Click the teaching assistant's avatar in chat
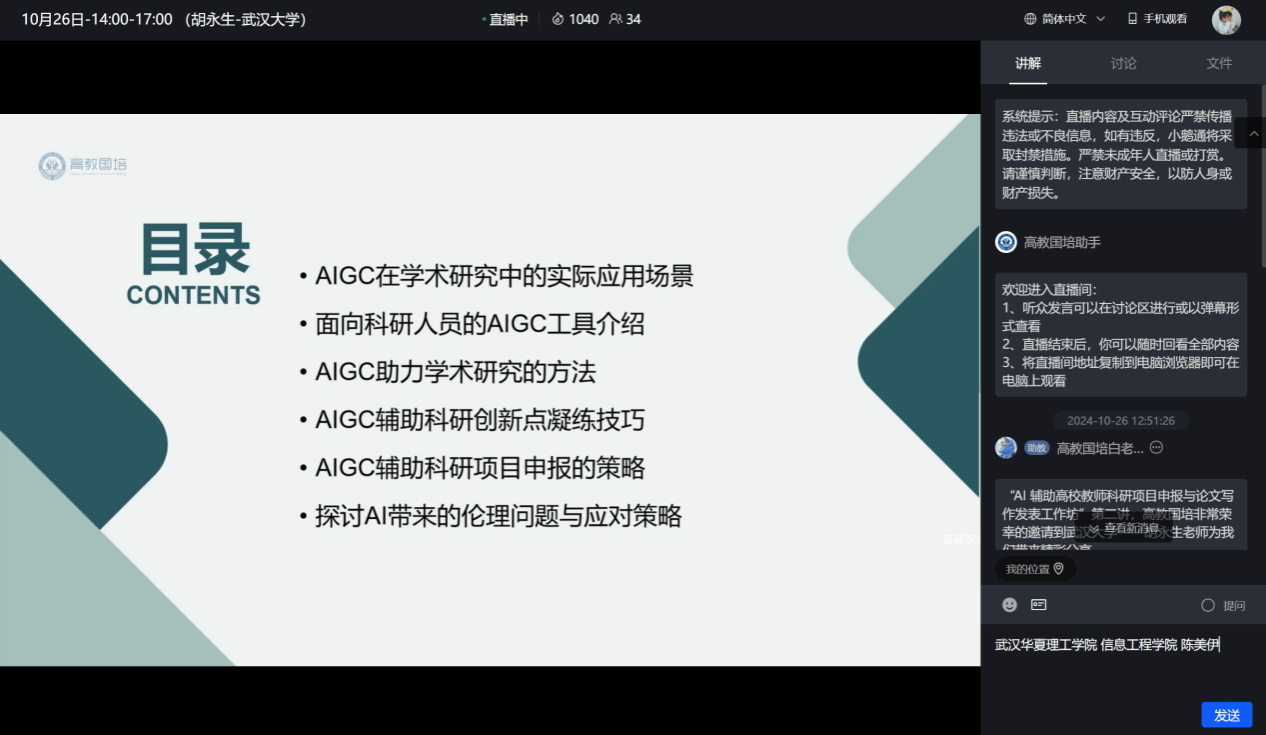 [1006, 448]
